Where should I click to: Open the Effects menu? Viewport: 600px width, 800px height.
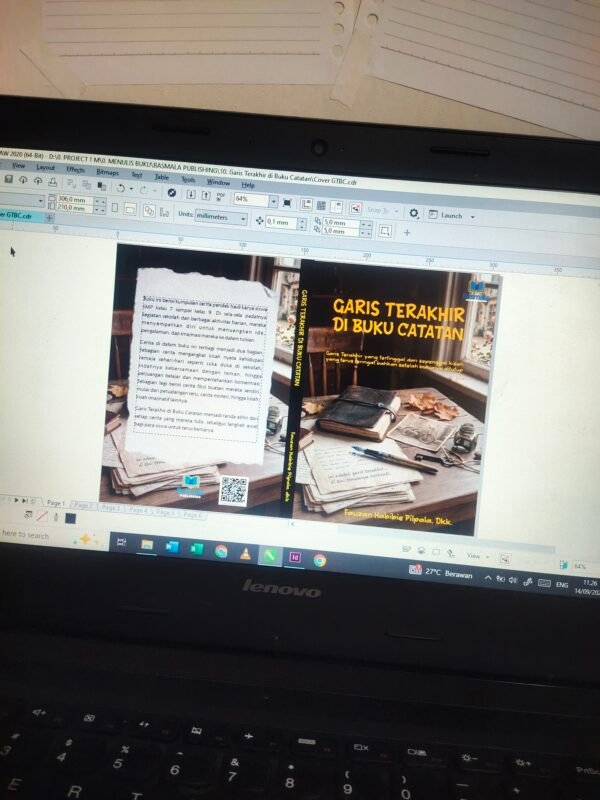(76, 169)
